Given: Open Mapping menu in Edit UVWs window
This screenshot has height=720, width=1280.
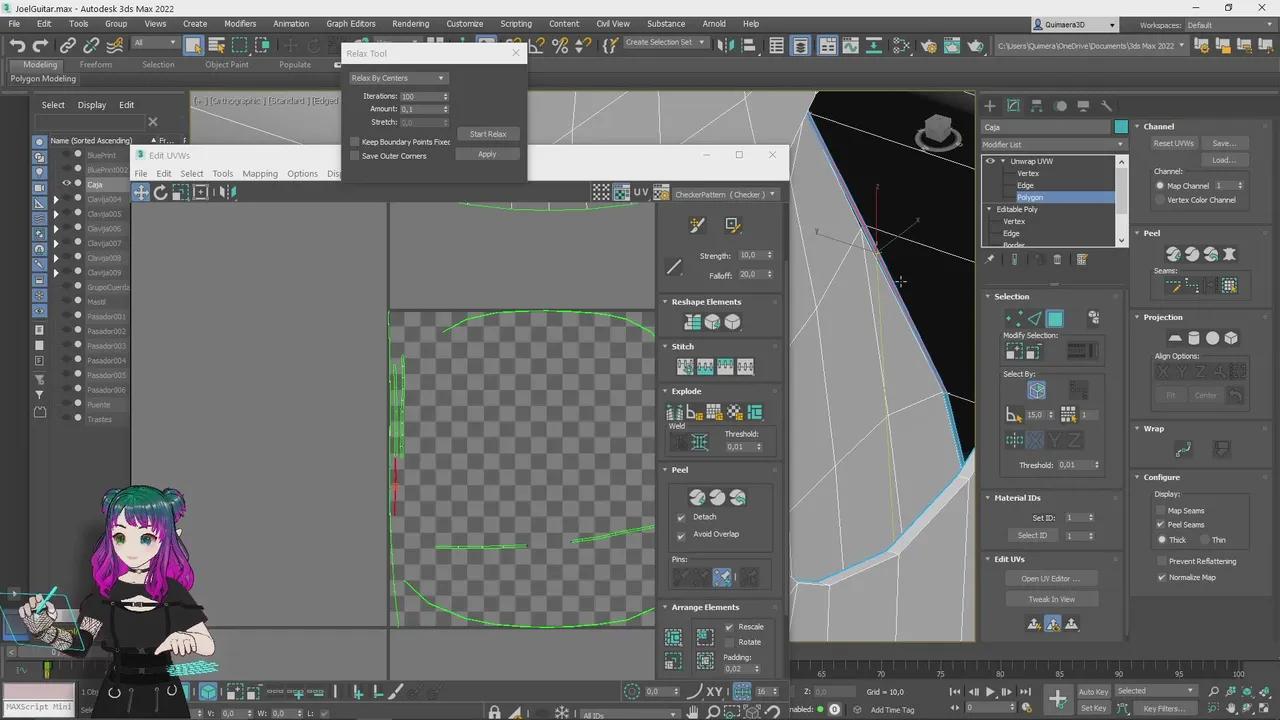Looking at the screenshot, I should [260, 174].
